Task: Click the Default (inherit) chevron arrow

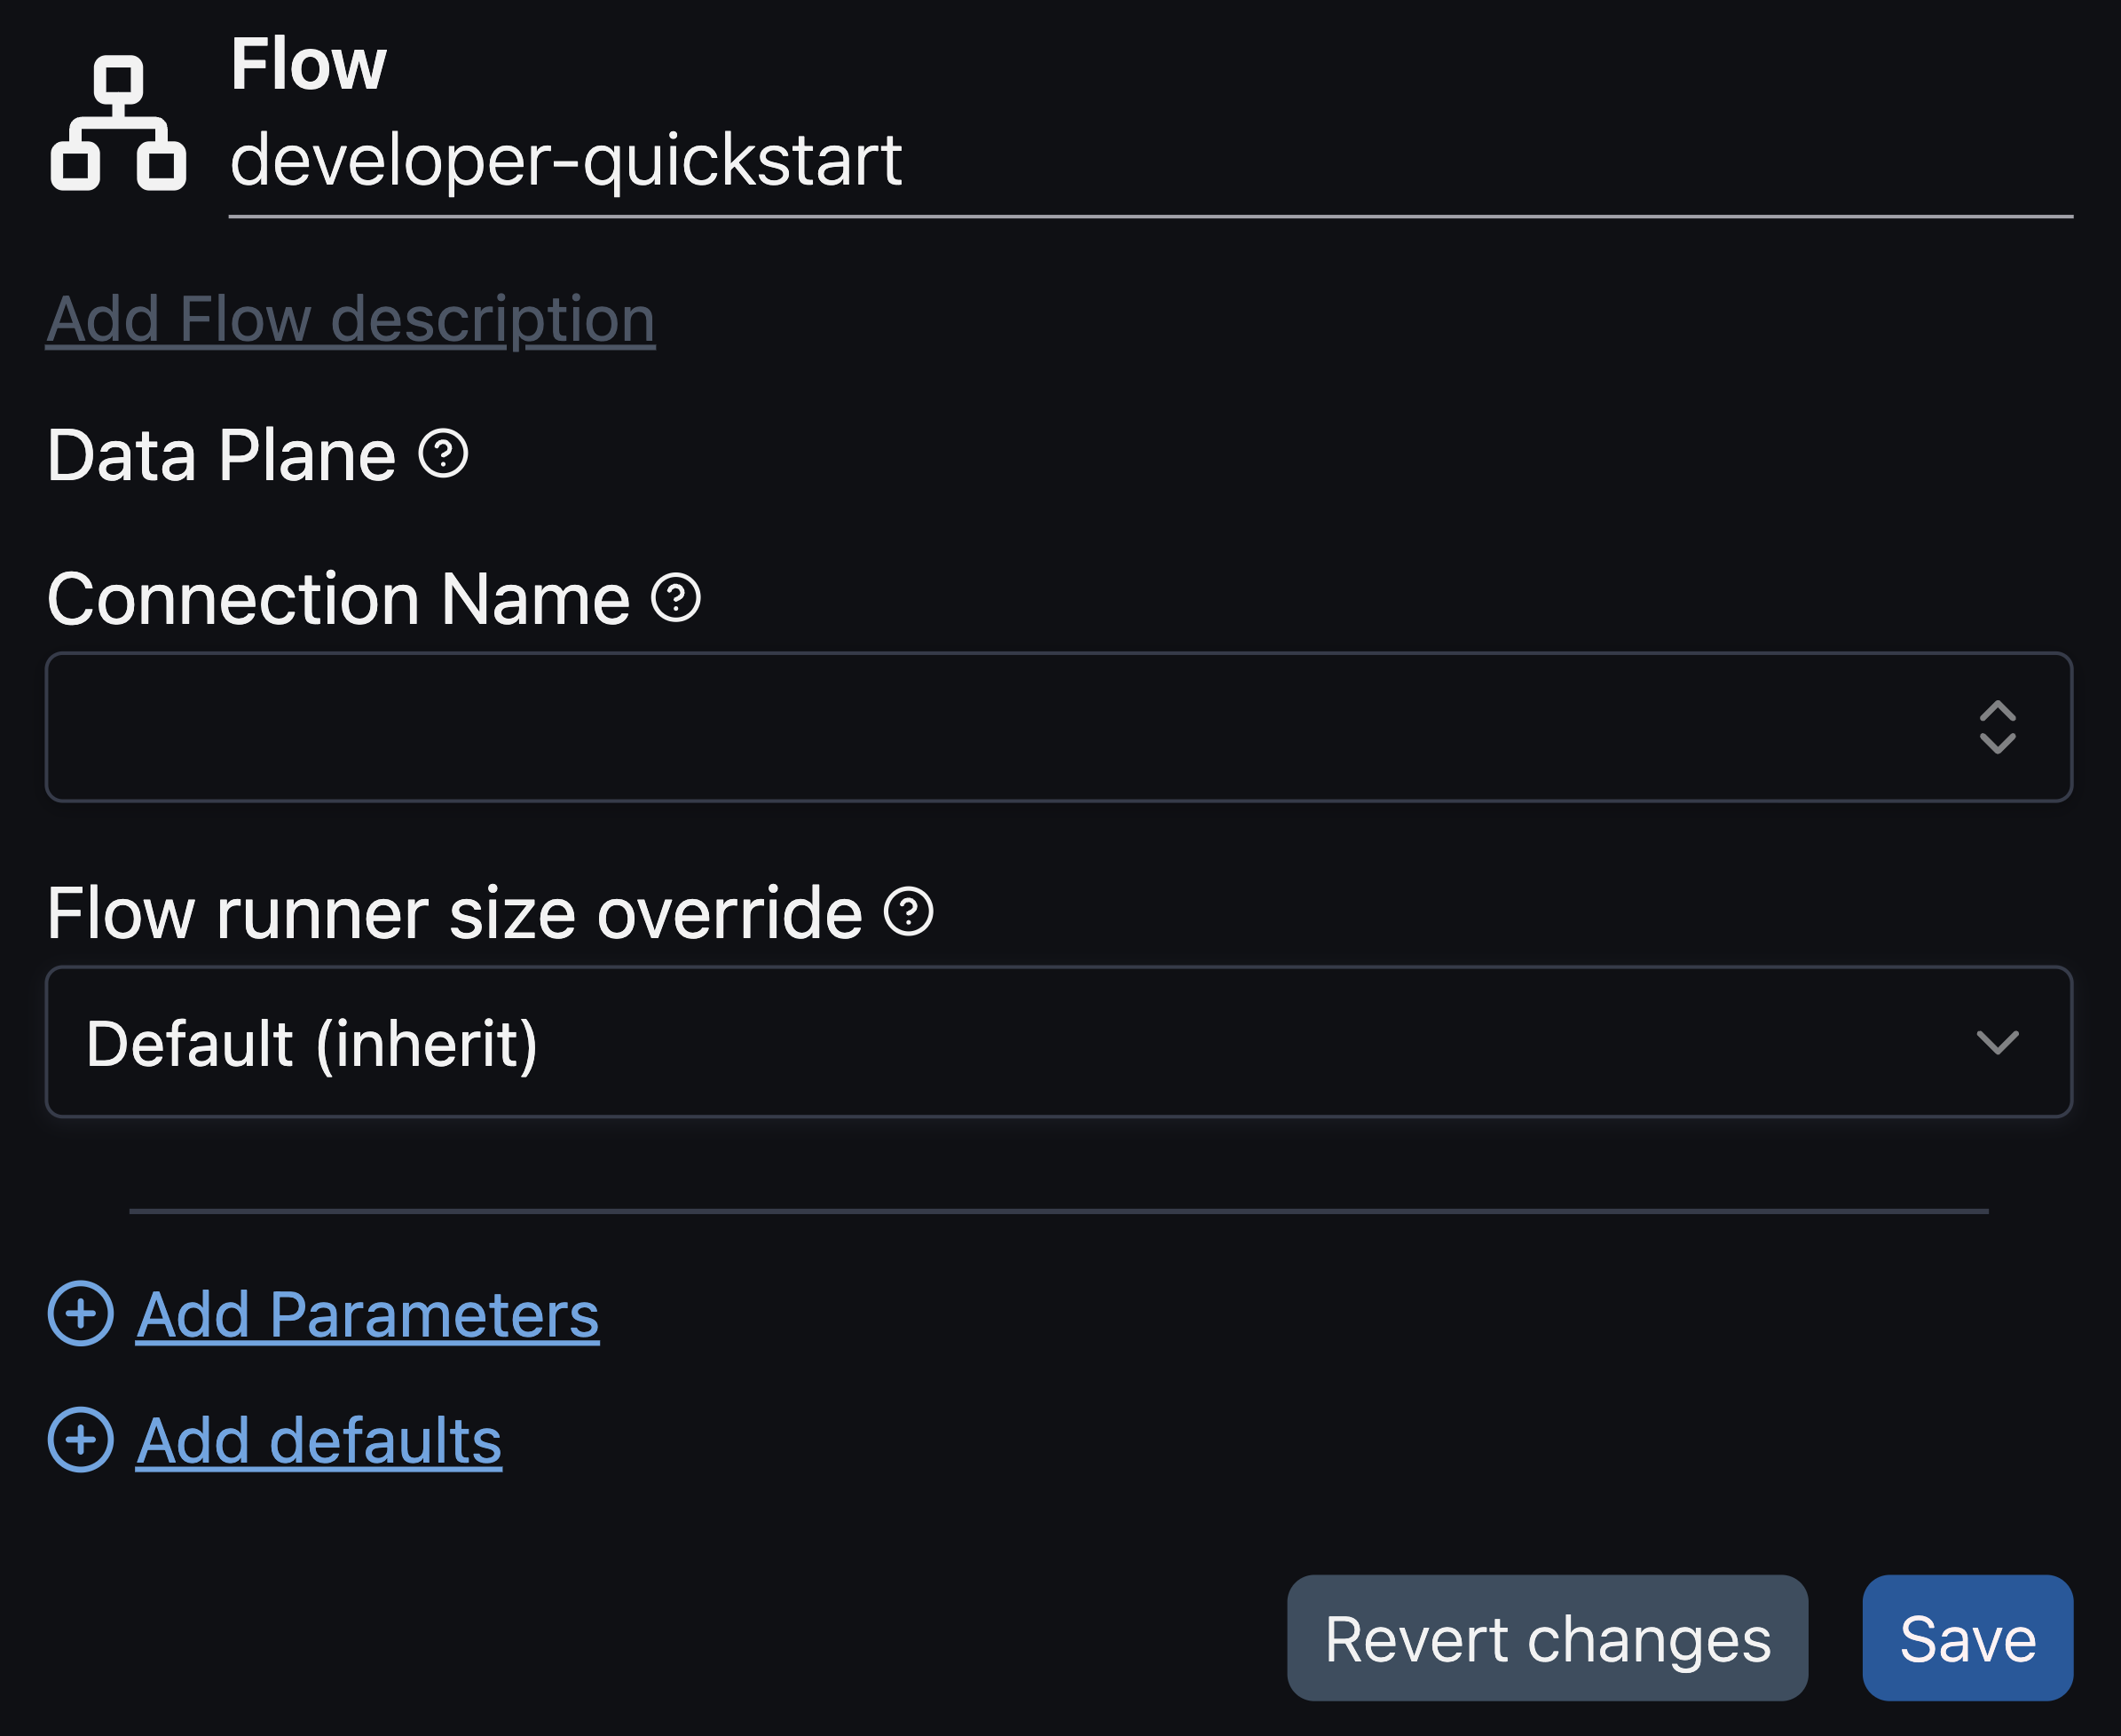Action: (1997, 1042)
